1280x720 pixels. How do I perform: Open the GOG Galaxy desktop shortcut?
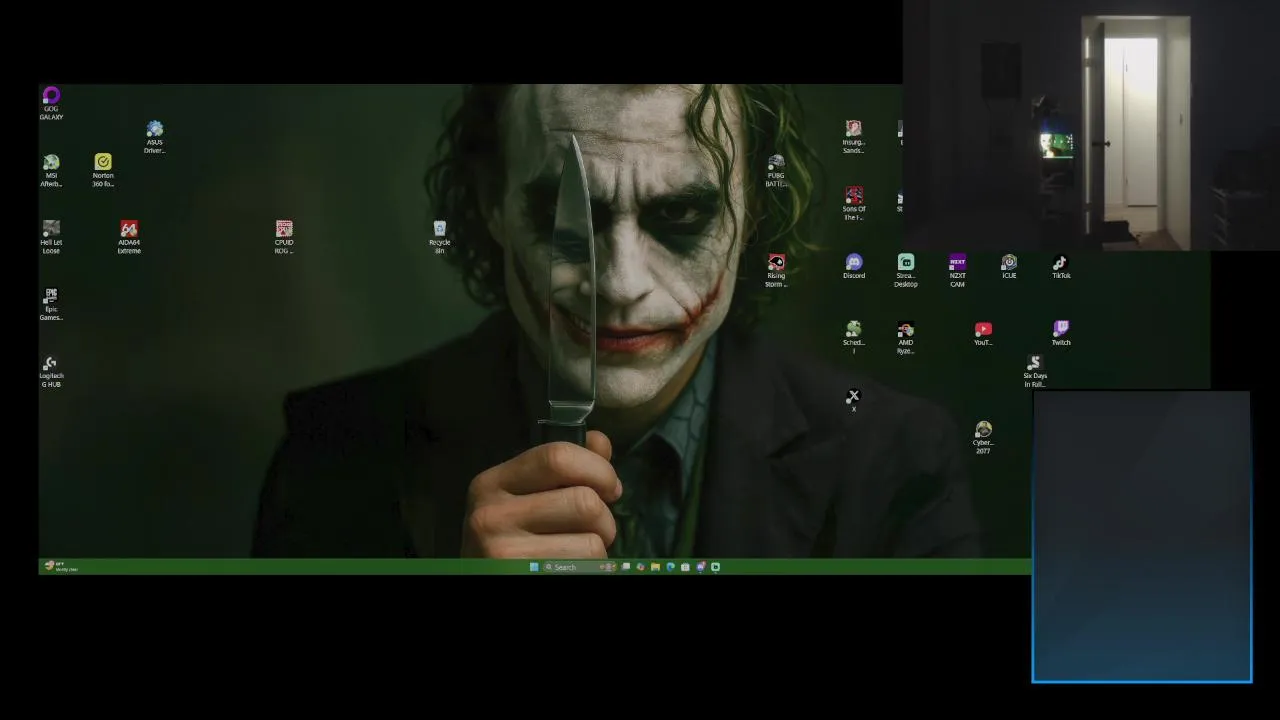click(x=51, y=104)
